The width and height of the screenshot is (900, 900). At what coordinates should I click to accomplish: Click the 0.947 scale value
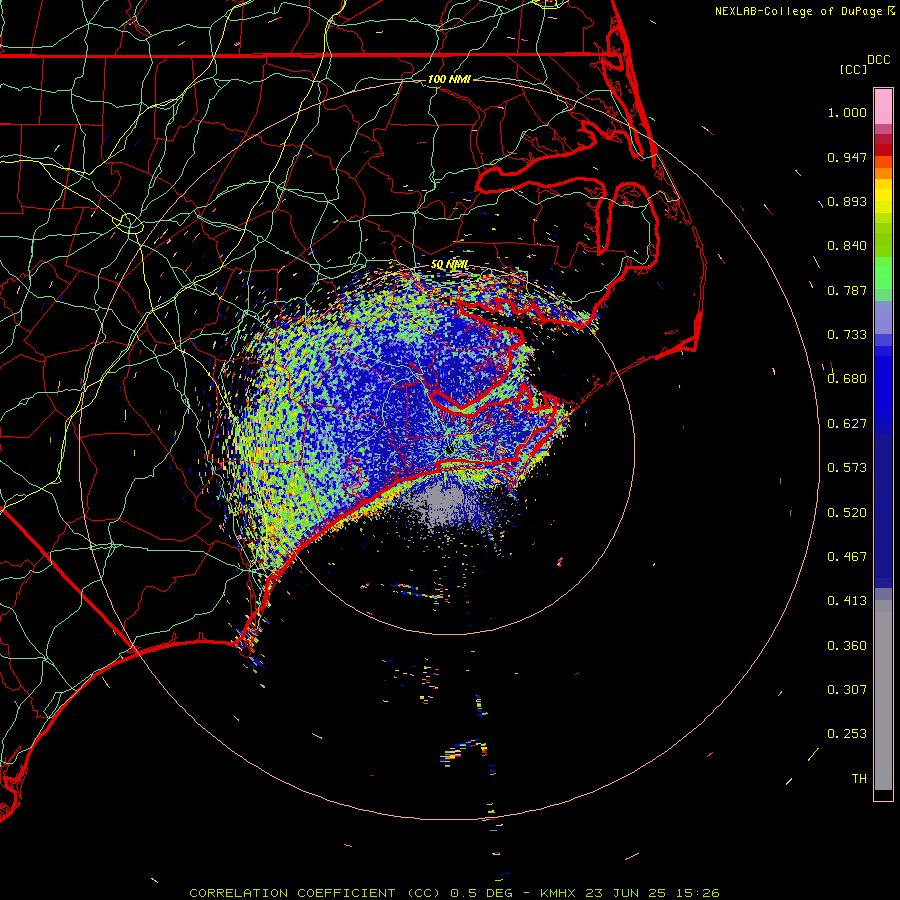847,157
